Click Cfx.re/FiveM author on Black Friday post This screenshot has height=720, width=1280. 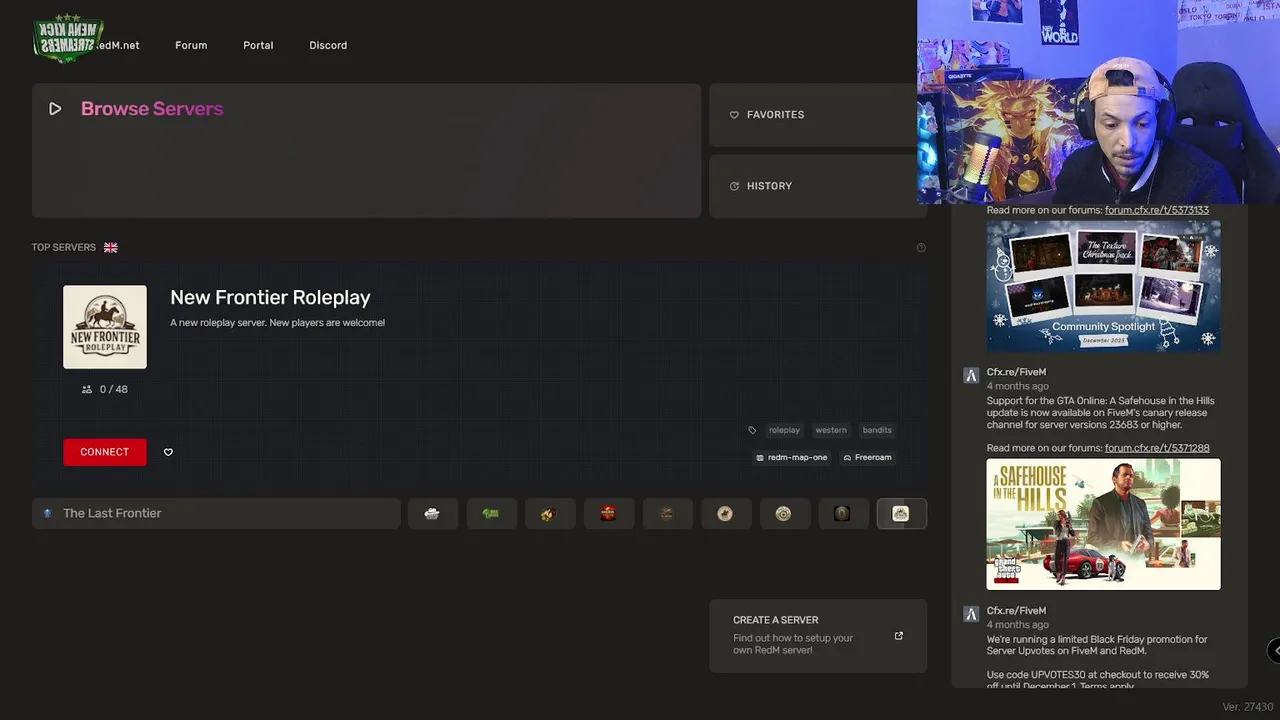1016,611
